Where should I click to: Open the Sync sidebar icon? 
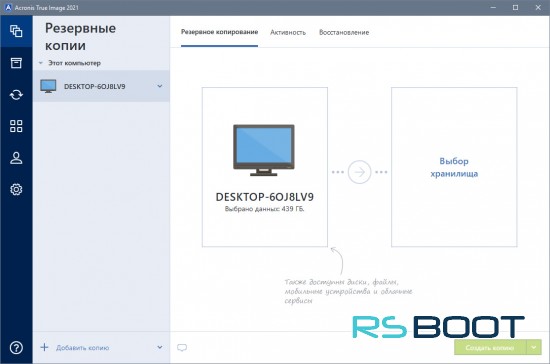tap(16, 95)
